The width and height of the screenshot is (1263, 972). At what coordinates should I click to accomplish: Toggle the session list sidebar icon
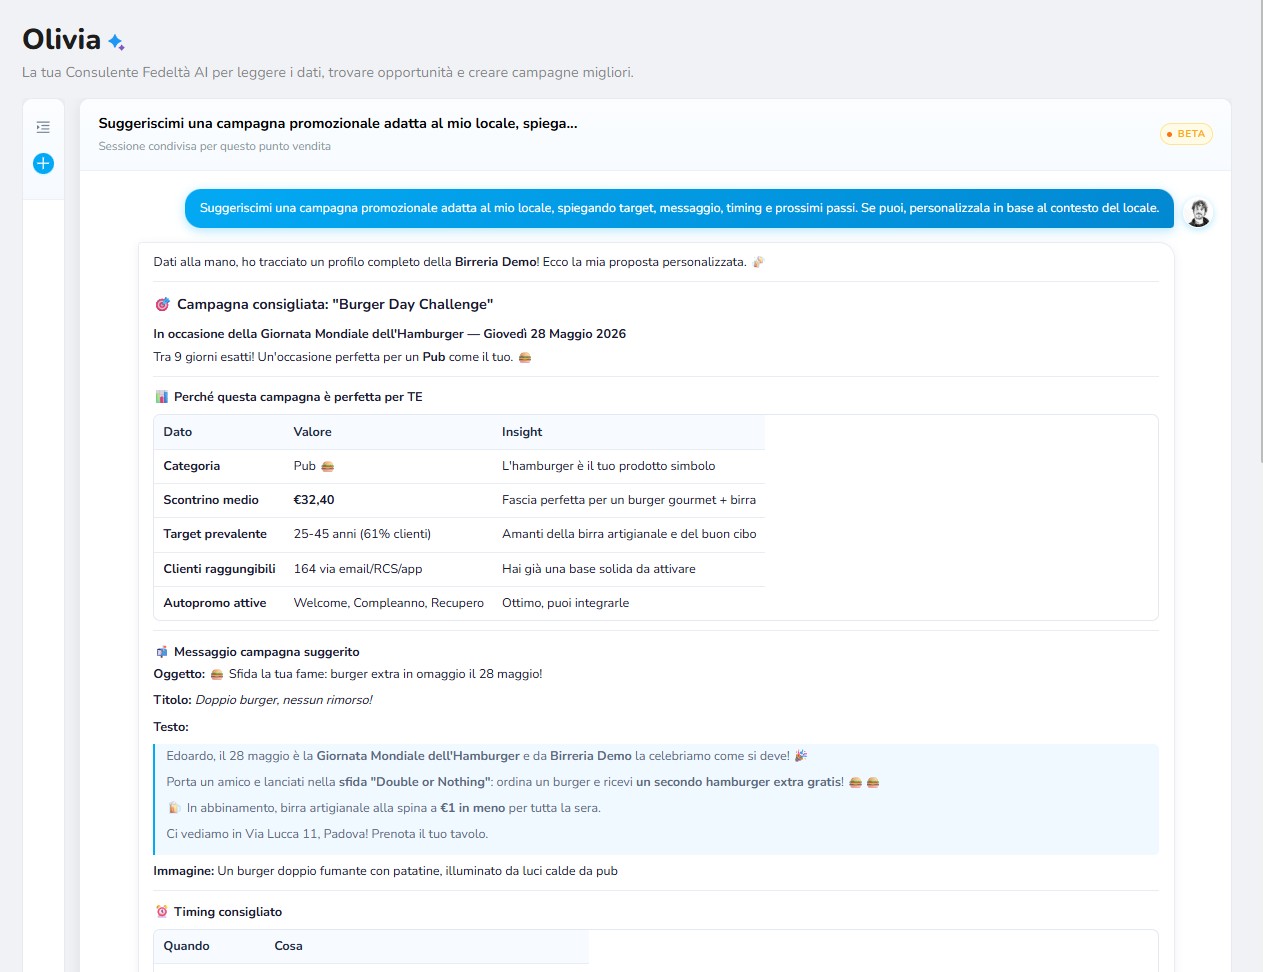43,127
